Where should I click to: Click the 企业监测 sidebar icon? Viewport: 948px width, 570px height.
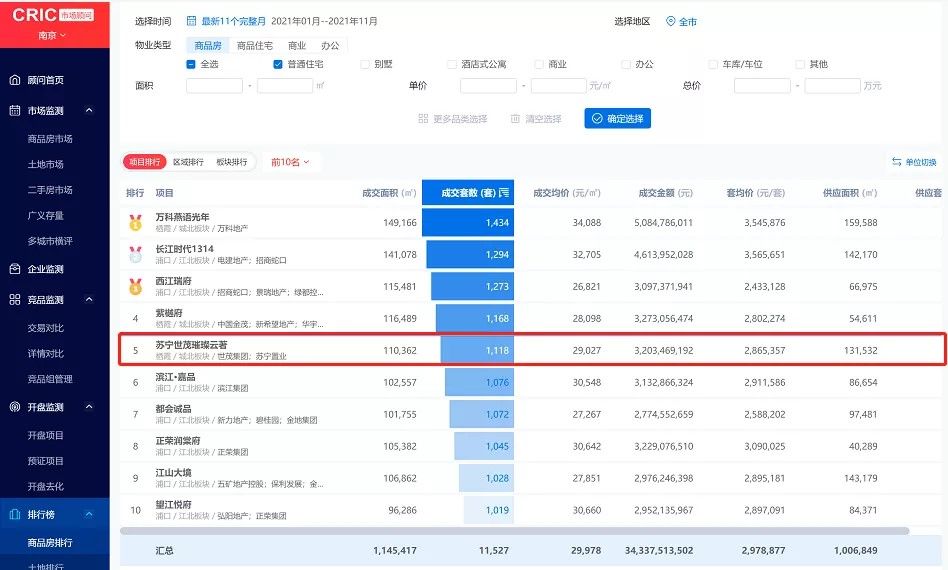[15, 269]
